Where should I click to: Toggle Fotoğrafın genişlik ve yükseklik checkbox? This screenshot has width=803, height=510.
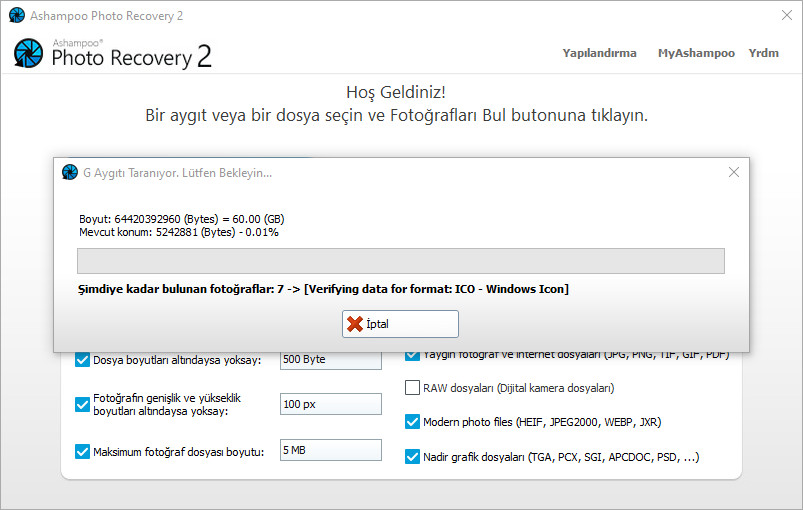[82, 405]
